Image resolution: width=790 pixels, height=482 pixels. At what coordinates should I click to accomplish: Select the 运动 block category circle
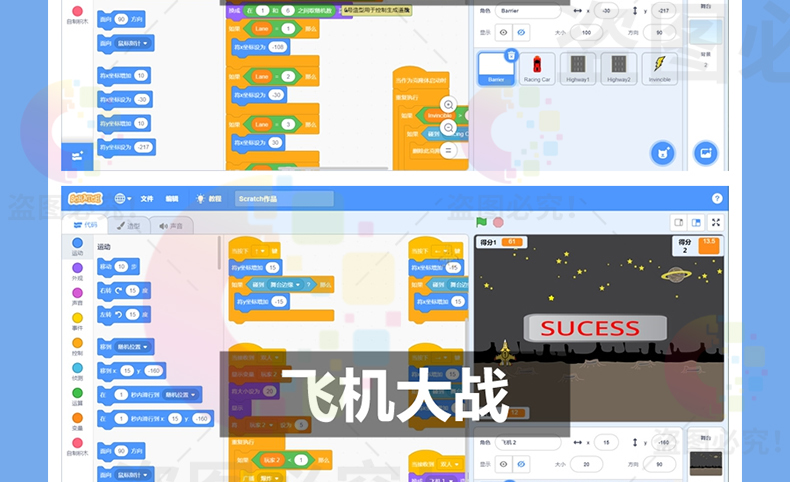pos(77,243)
